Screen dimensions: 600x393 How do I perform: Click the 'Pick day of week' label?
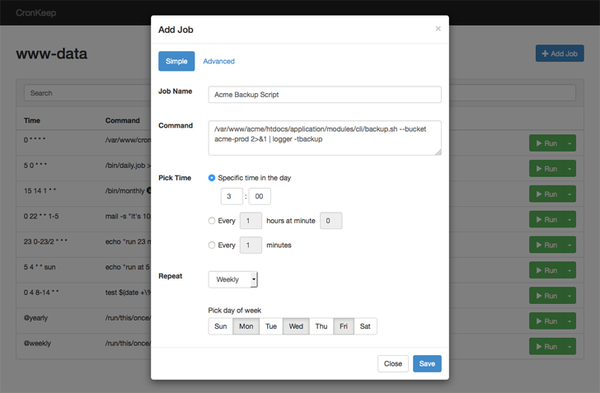click(235, 310)
